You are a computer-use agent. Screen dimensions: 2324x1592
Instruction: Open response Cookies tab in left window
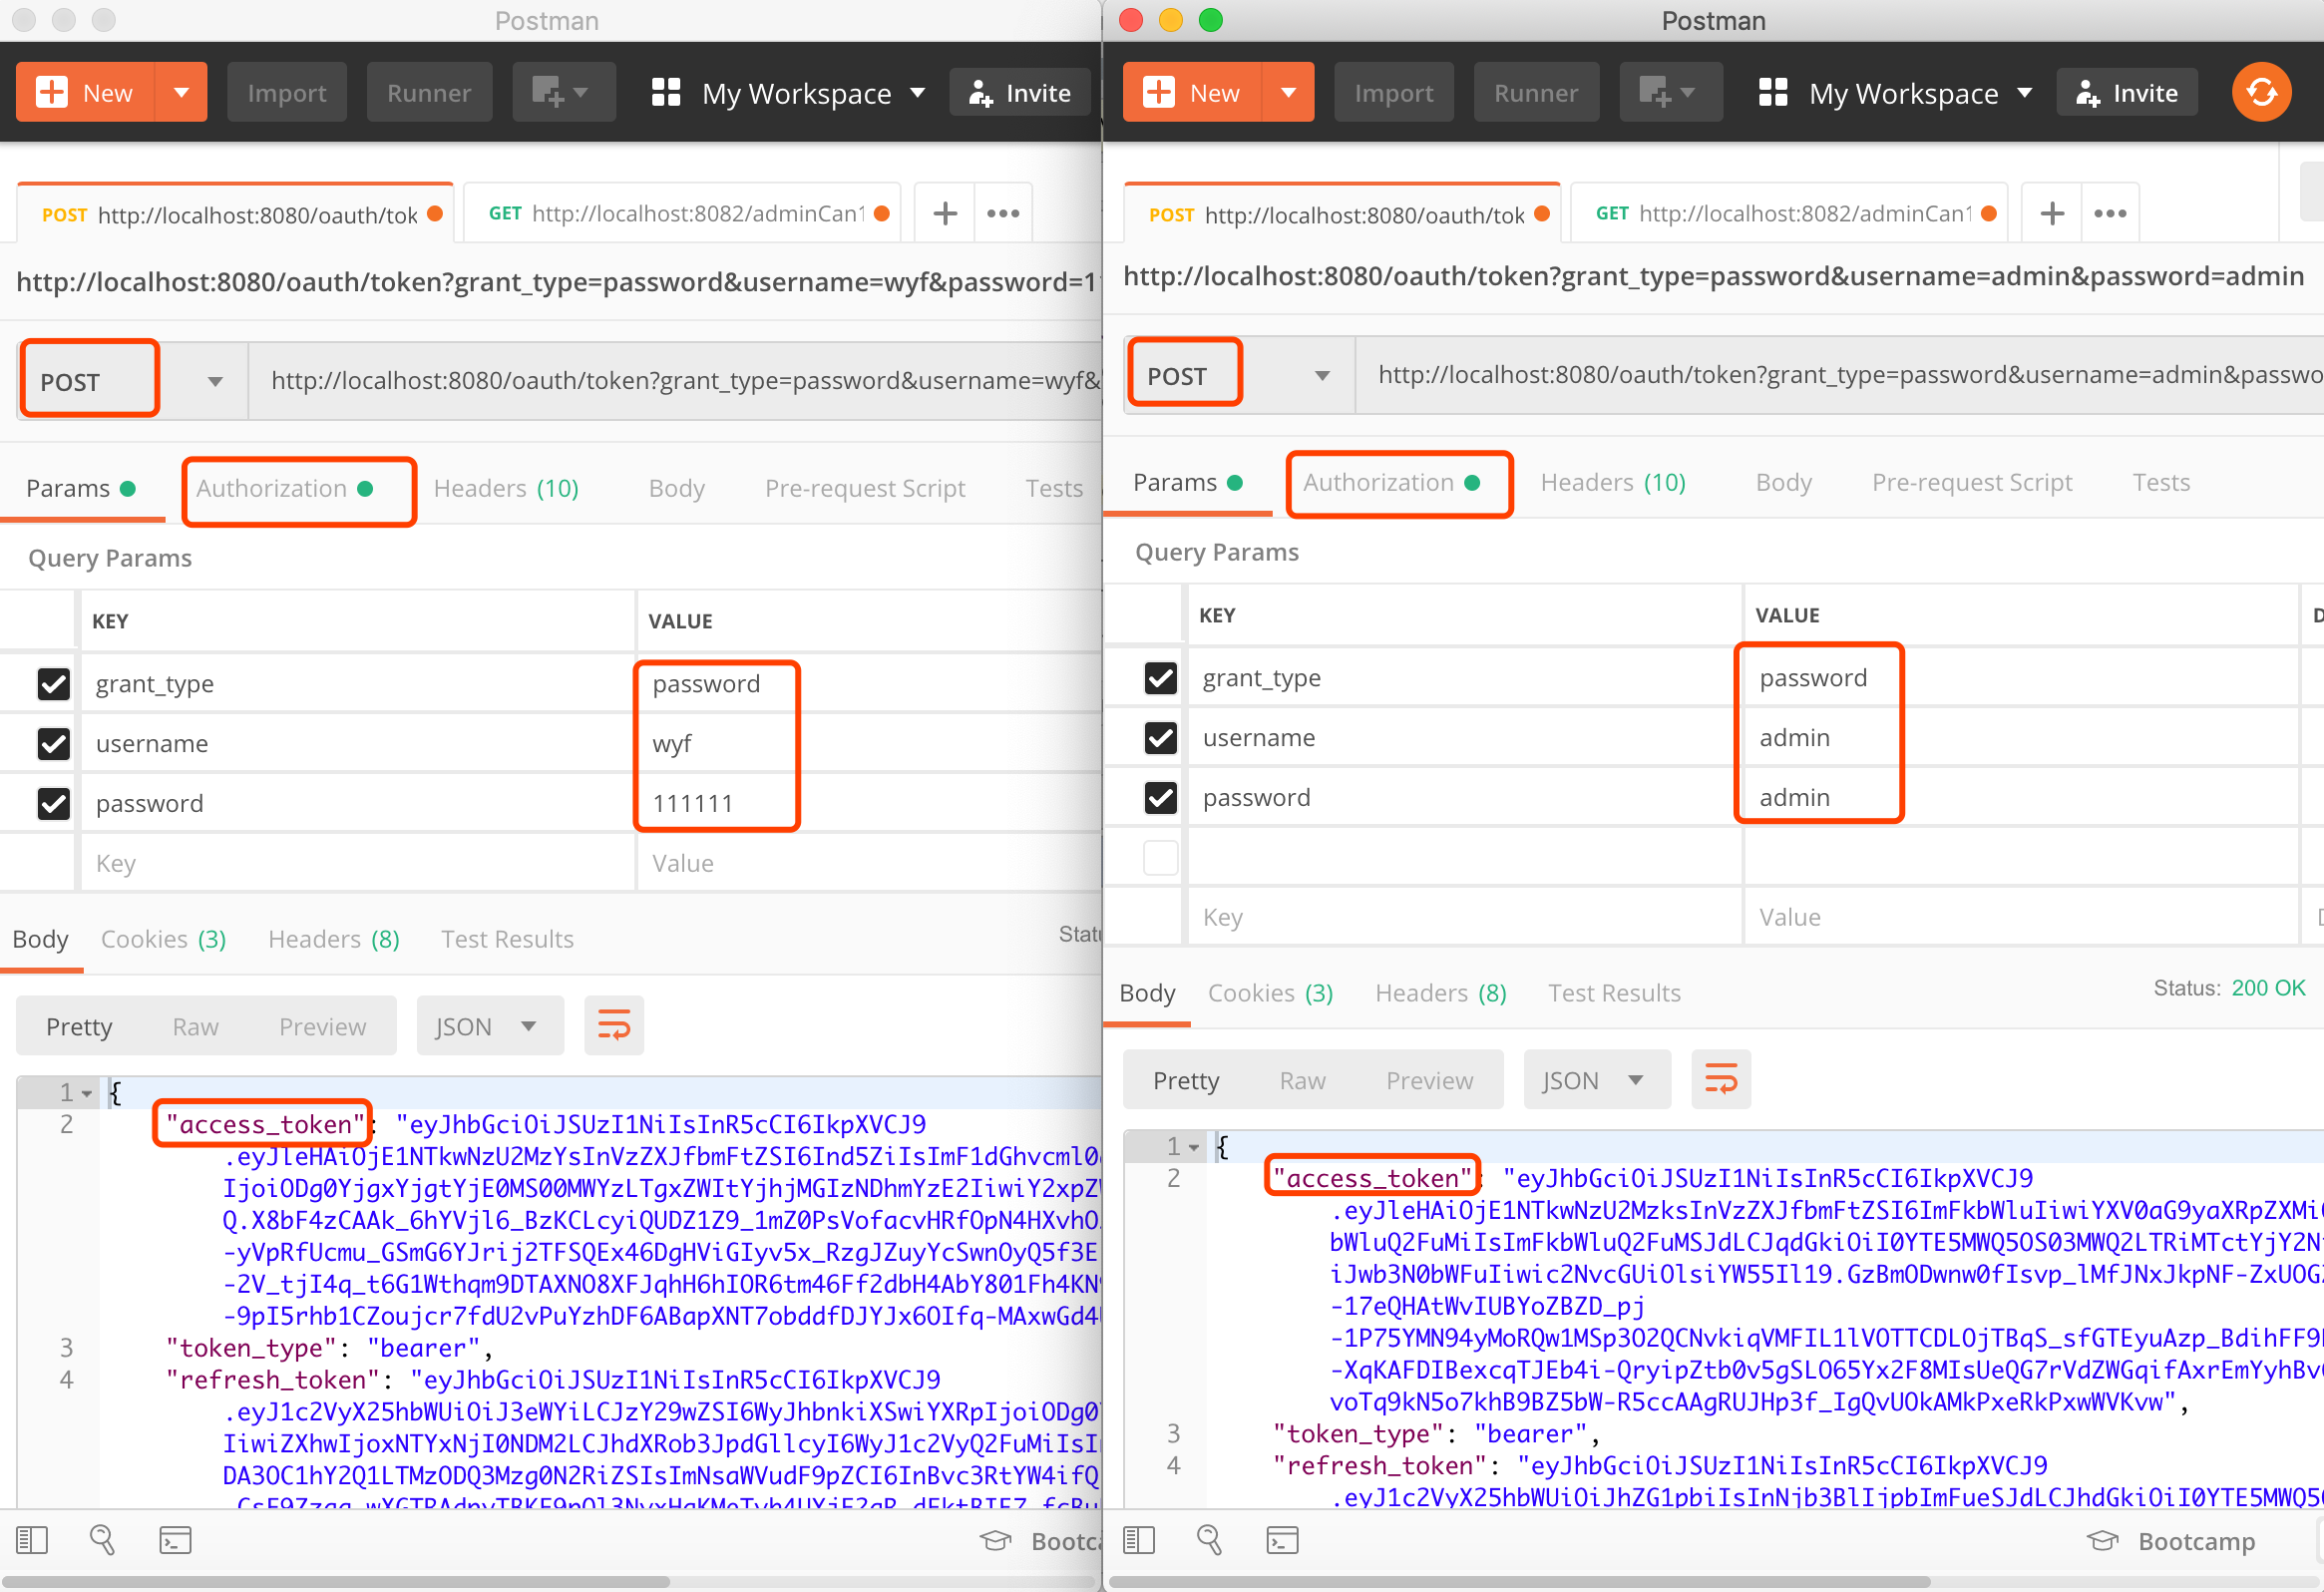coord(163,939)
